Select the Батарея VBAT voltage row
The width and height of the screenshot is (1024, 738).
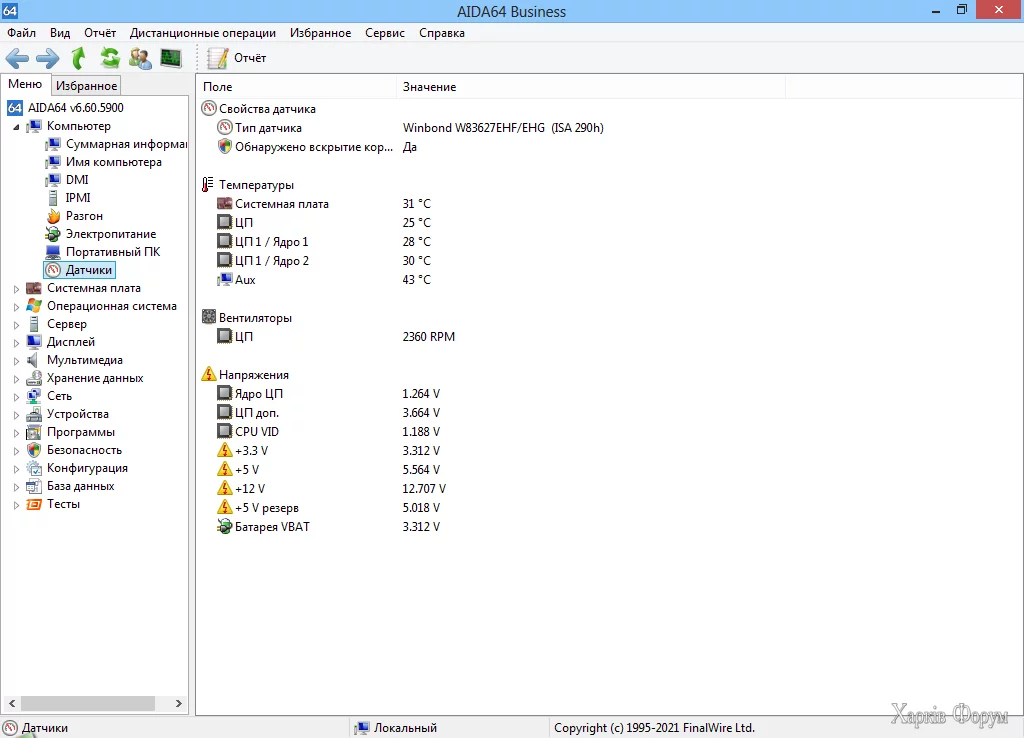pyautogui.click(x=272, y=527)
